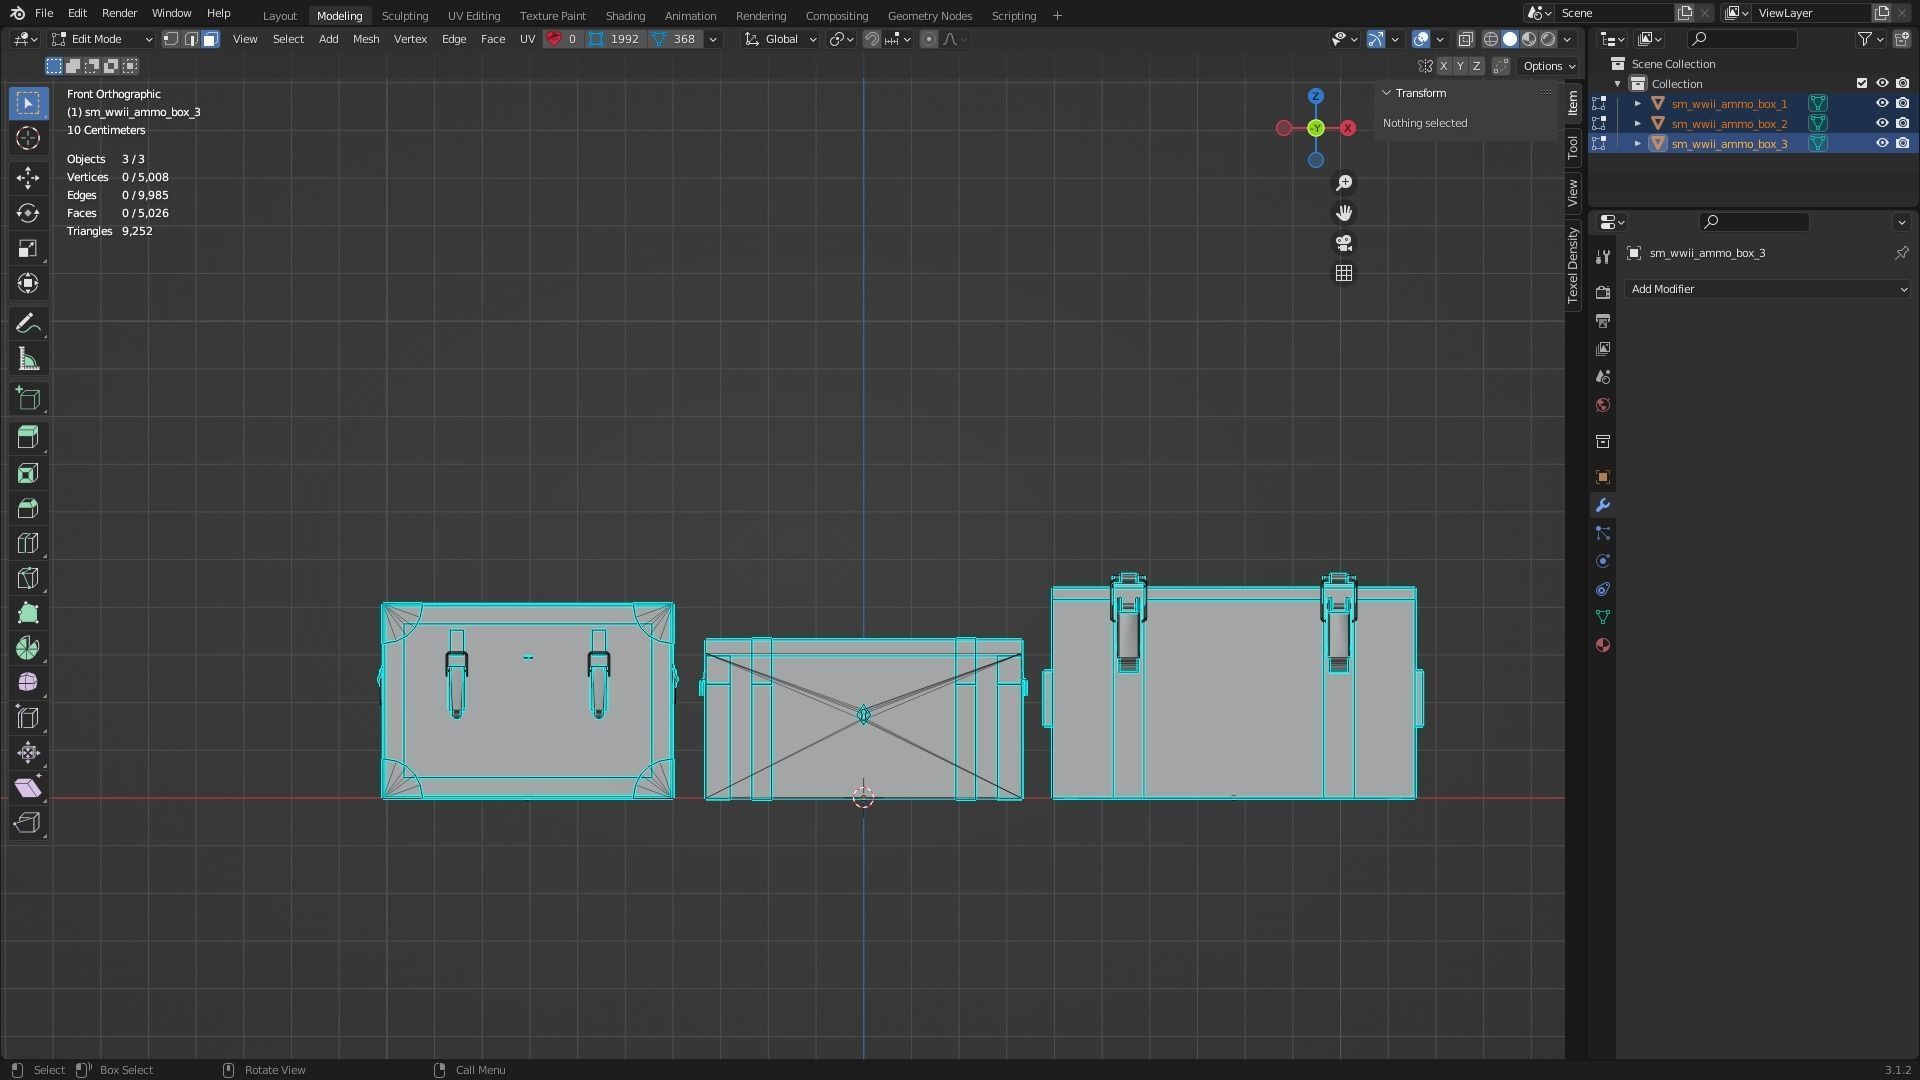Click the Zoom magnifier viewport icon
This screenshot has height=1080, width=1920.
[x=1344, y=183]
